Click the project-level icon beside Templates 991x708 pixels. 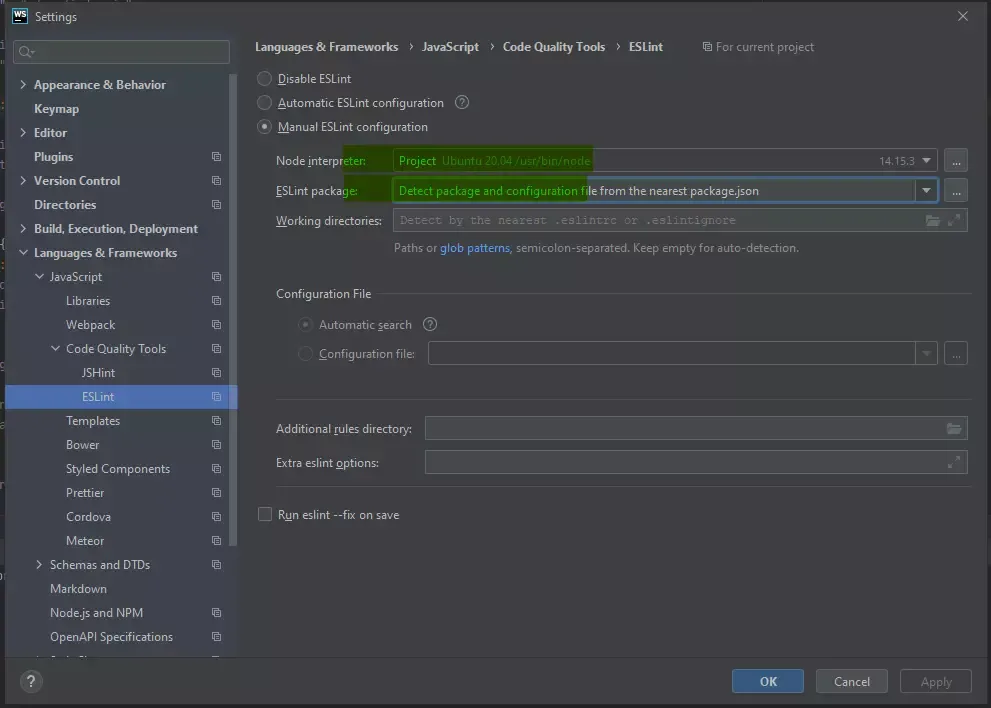pyautogui.click(x=216, y=421)
